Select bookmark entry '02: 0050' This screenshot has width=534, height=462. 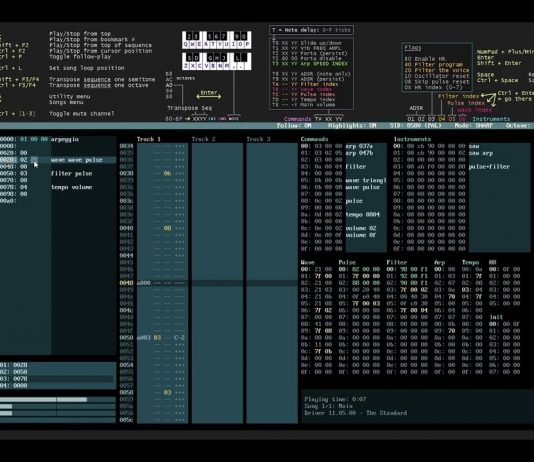click(x=58, y=372)
